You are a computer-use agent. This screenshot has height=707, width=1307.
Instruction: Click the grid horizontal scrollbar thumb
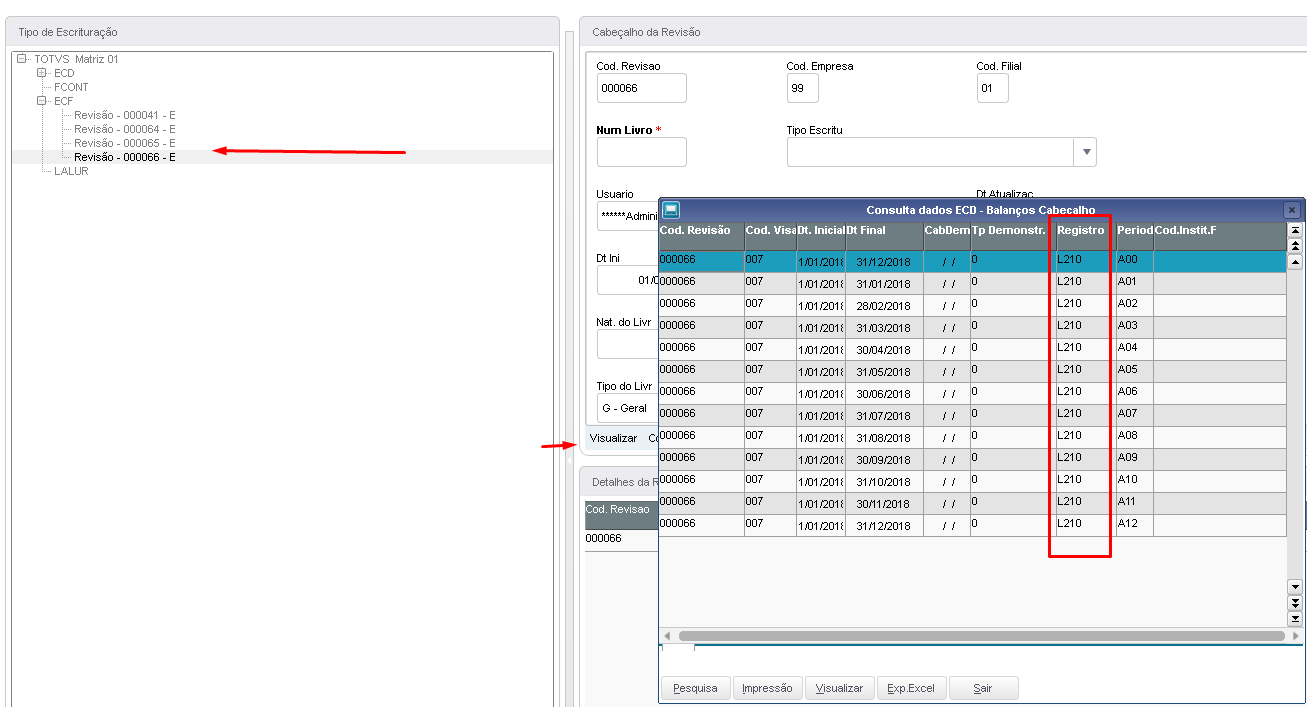pos(981,635)
